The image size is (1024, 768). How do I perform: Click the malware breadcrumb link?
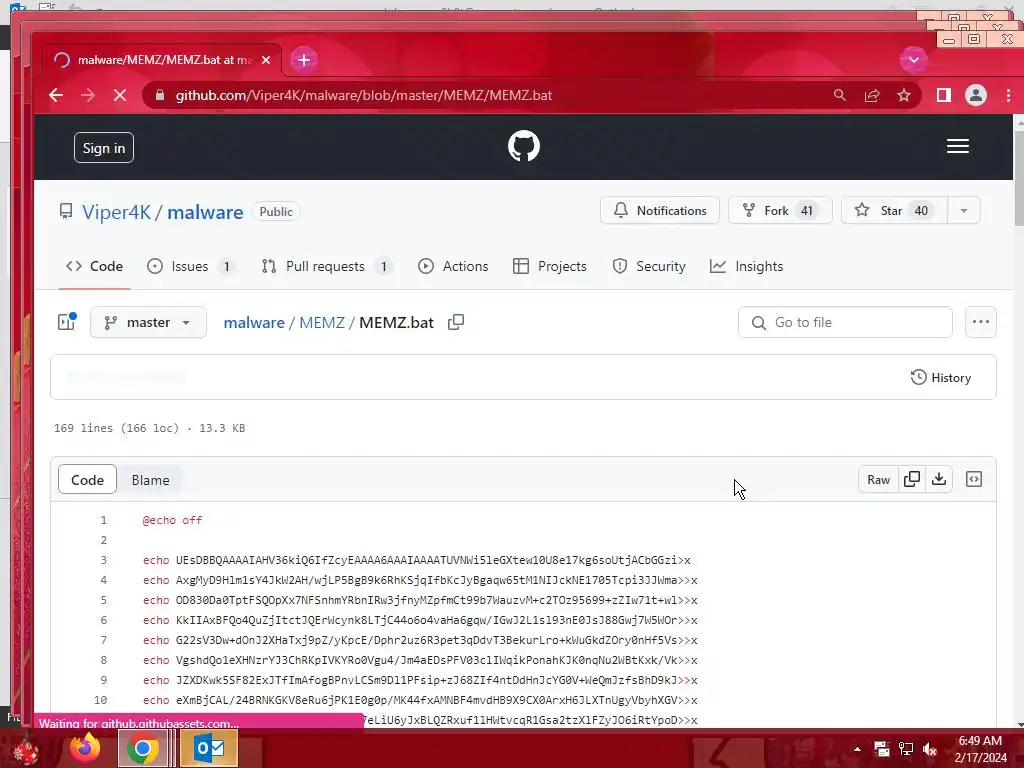pos(254,323)
